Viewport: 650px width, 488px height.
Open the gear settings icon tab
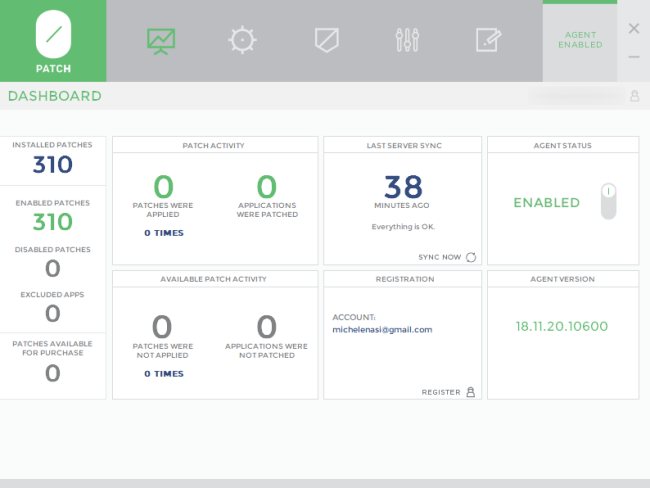pyautogui.click(x=243, y=40)
